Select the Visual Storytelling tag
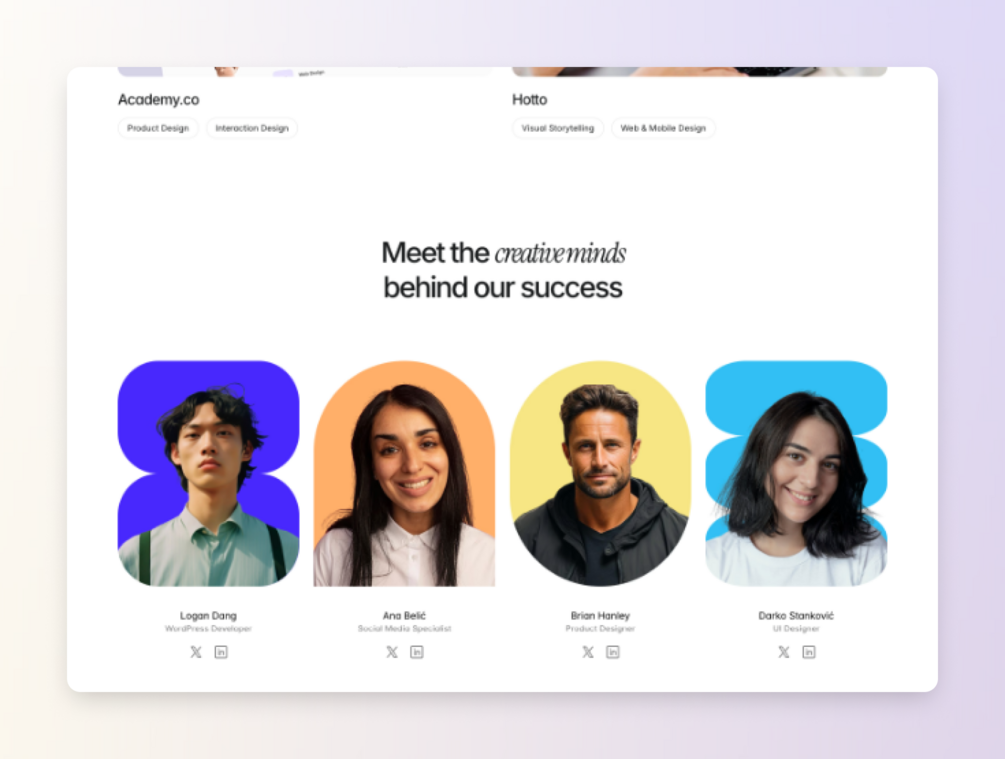Image resolution: width=1005 pixels, height=759 pixels. pyautogui.click(x=558, y=128)
